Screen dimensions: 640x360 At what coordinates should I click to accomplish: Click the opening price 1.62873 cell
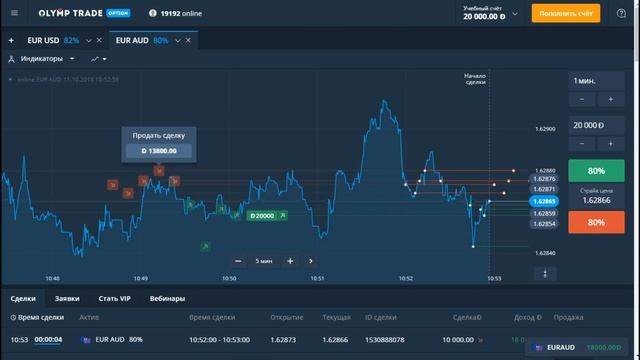pyautogui.click(x=283, y=340)
